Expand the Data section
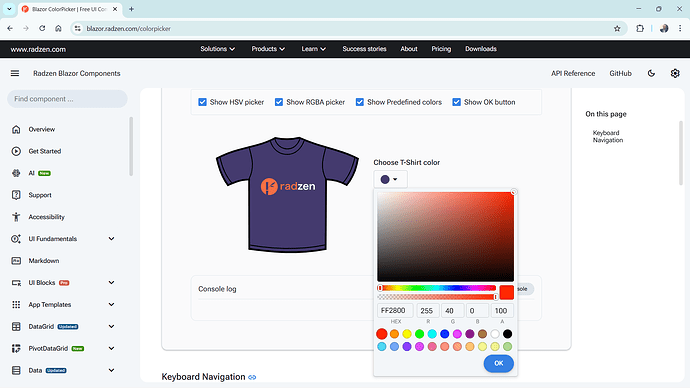This screenshot has height=388, width=690. coord(111,370)
